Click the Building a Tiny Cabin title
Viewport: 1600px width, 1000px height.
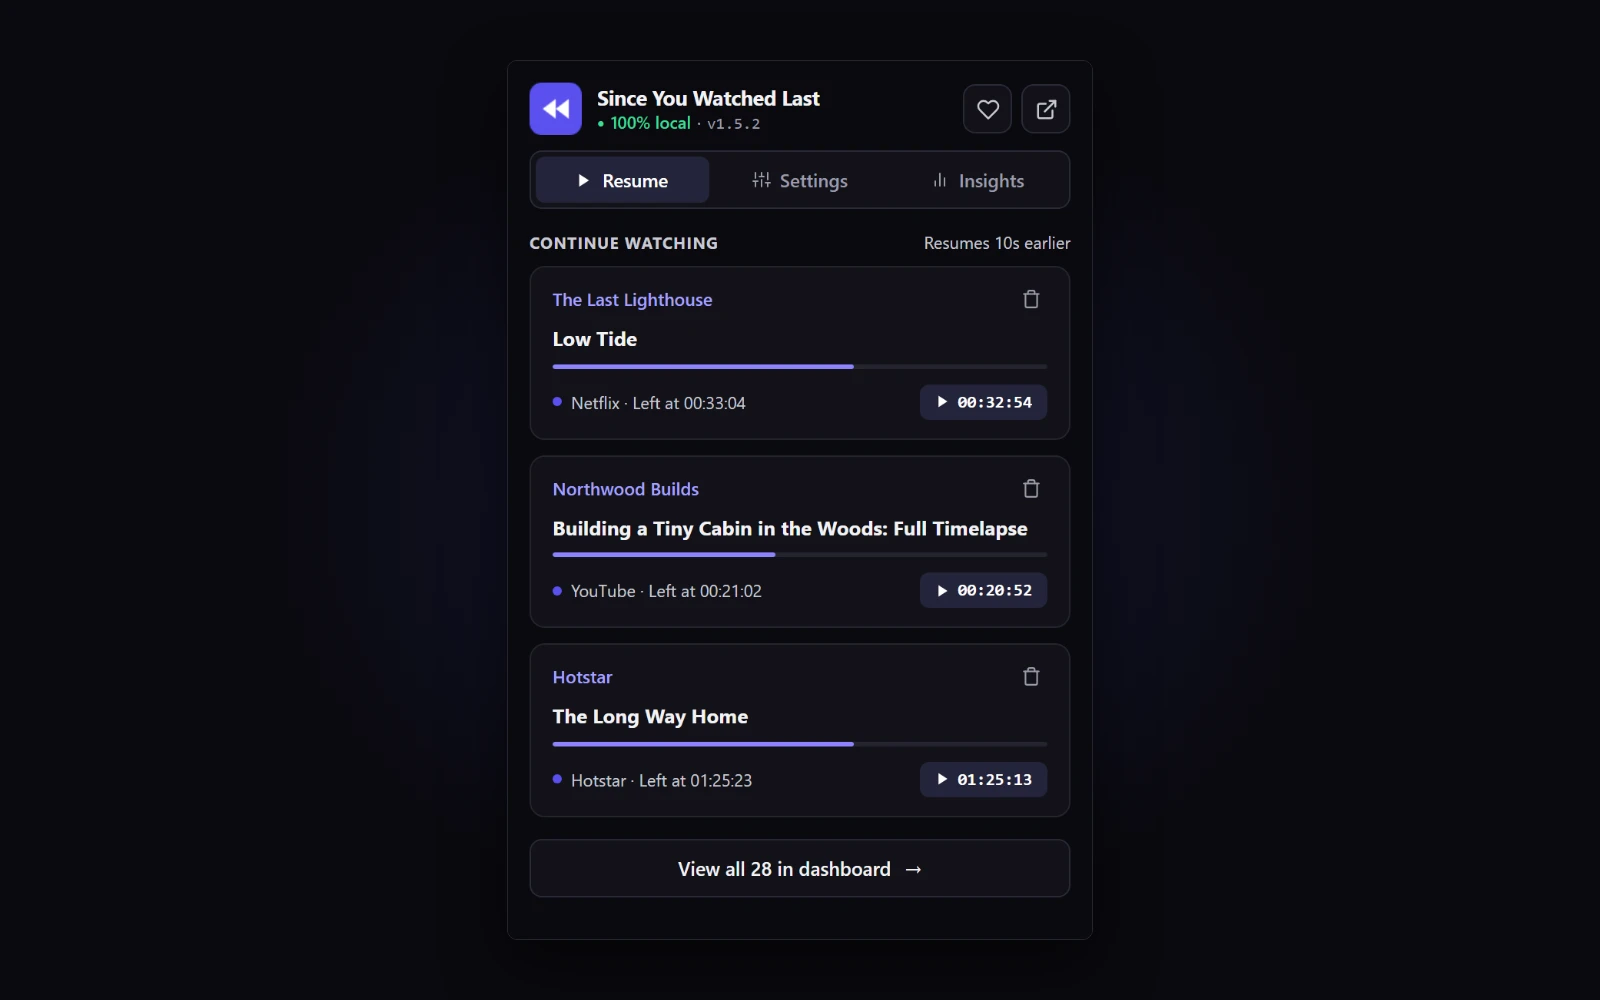pyautogui.click(x=790, y=528)
